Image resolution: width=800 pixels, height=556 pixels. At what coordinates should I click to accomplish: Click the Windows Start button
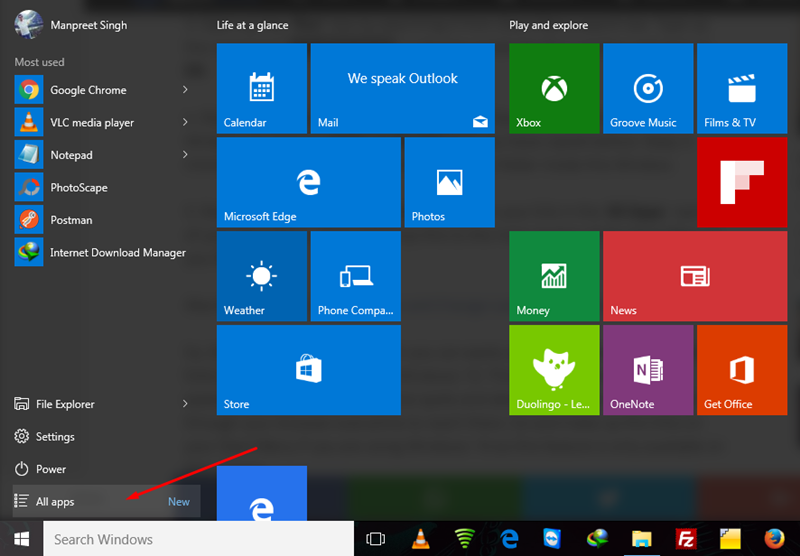[21, 539]
